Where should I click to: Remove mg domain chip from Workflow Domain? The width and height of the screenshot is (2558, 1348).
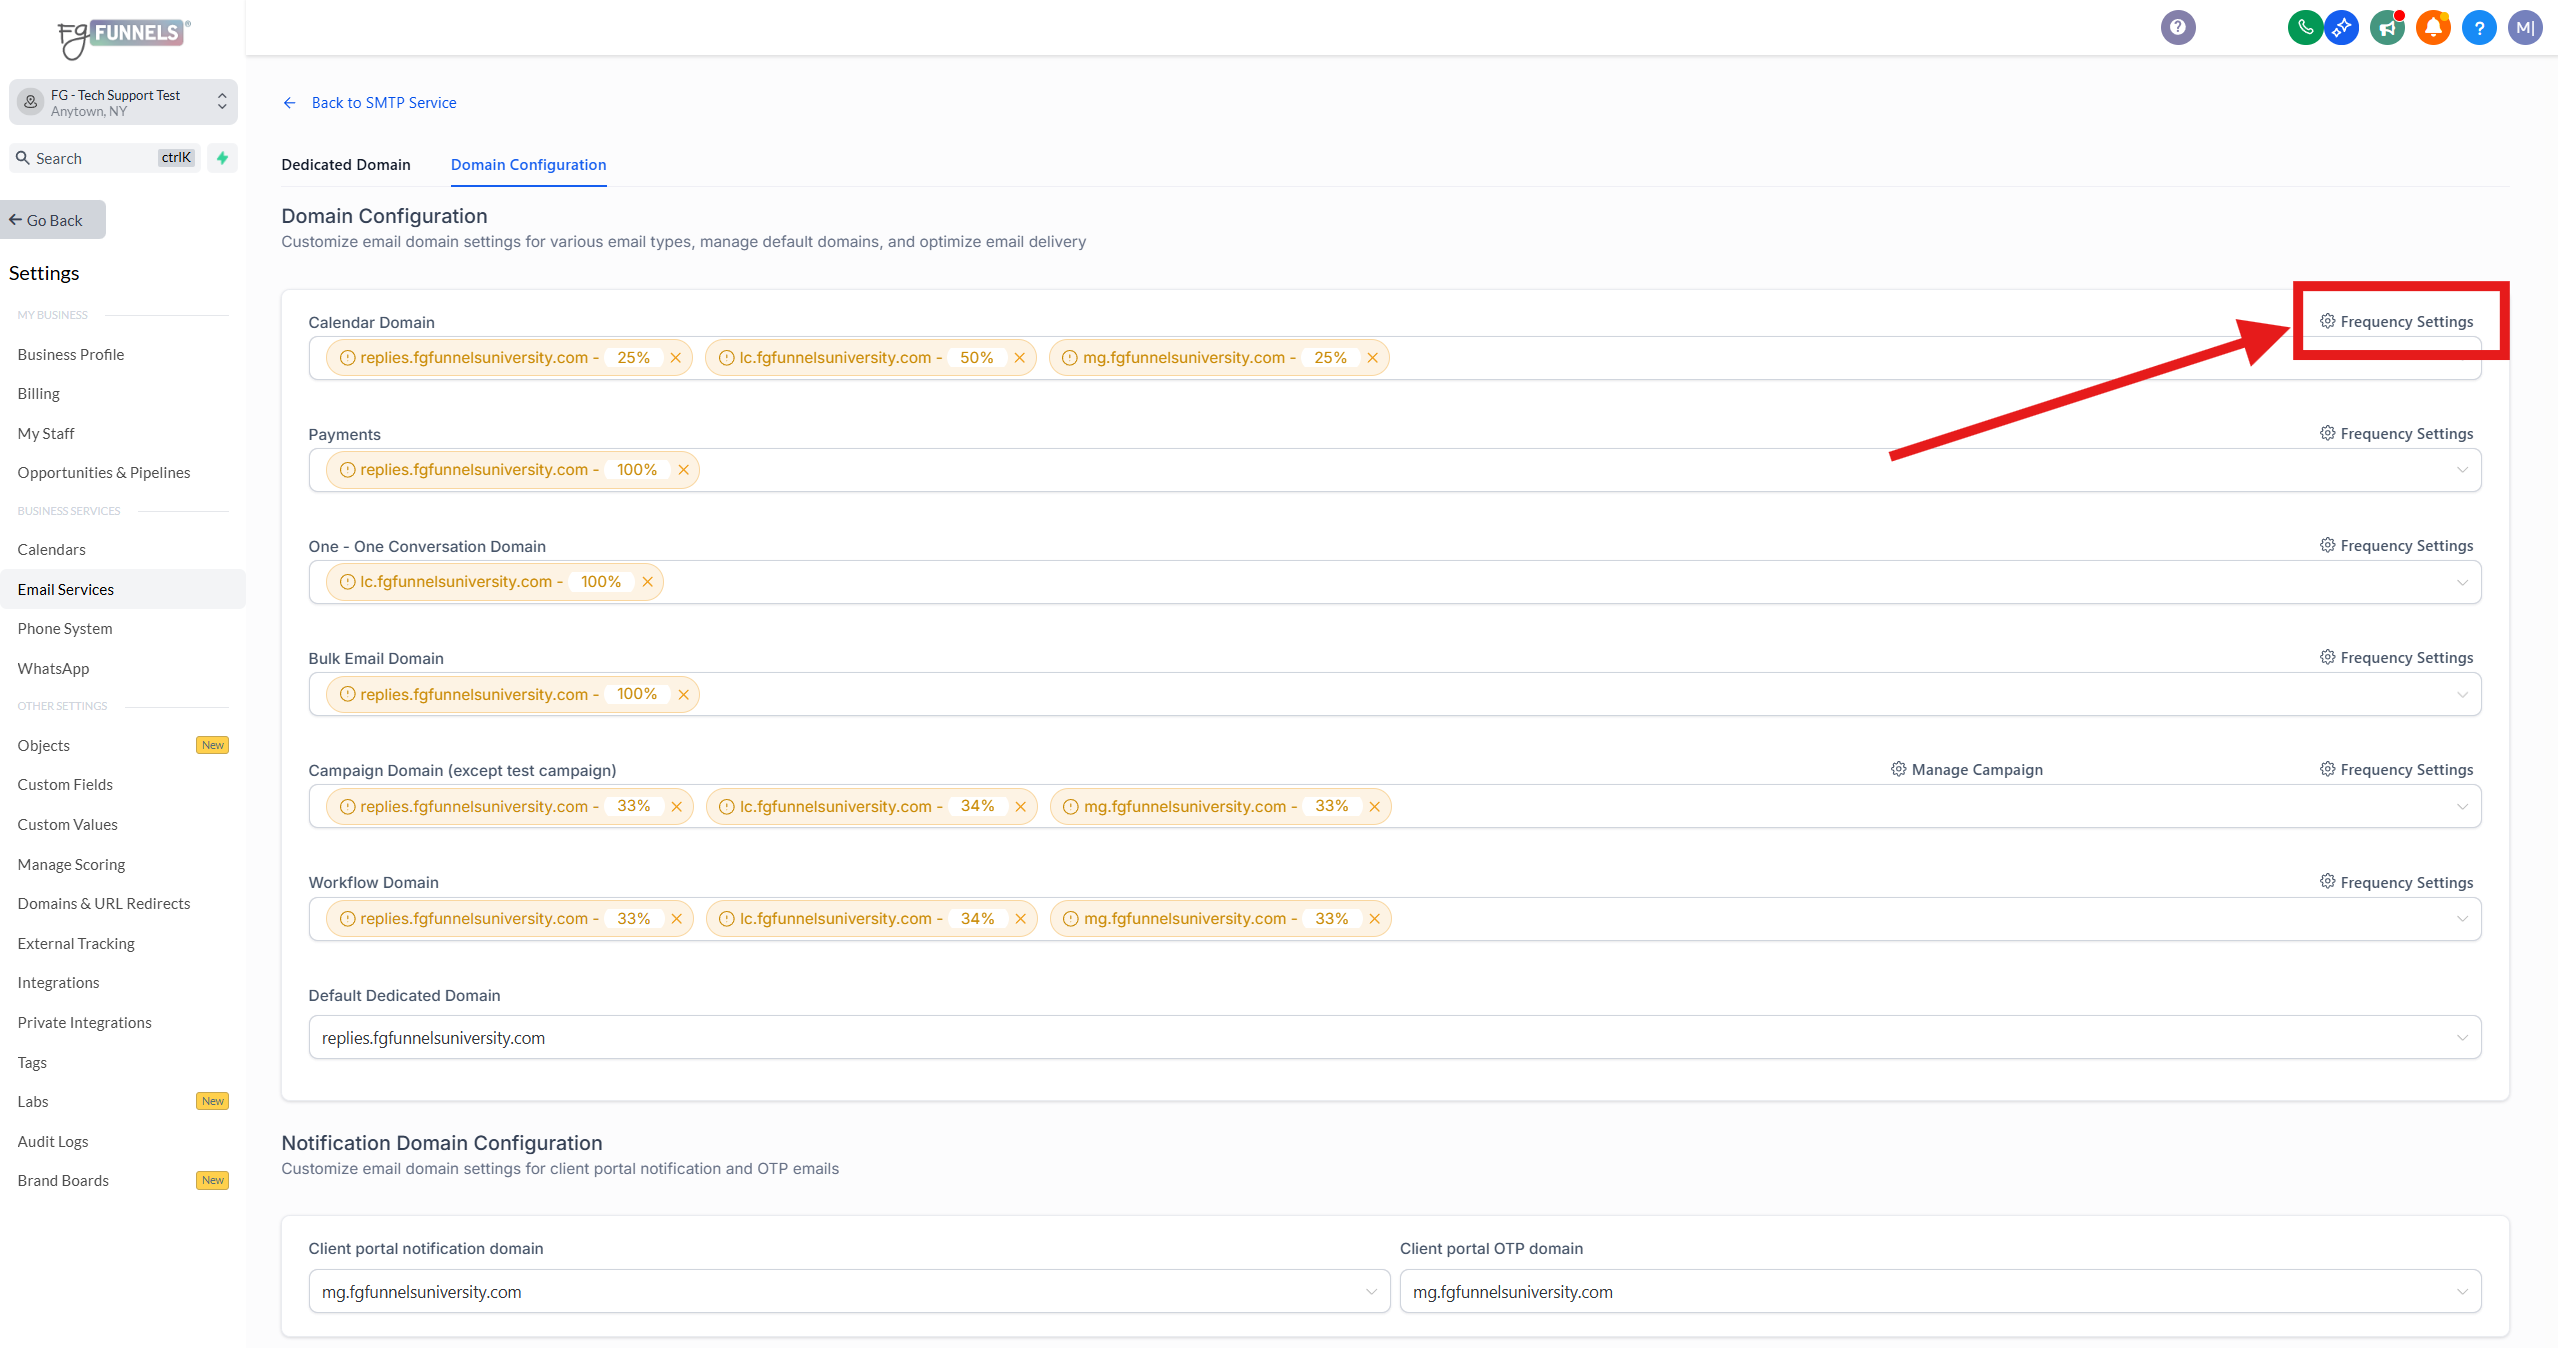(1374, 919)
